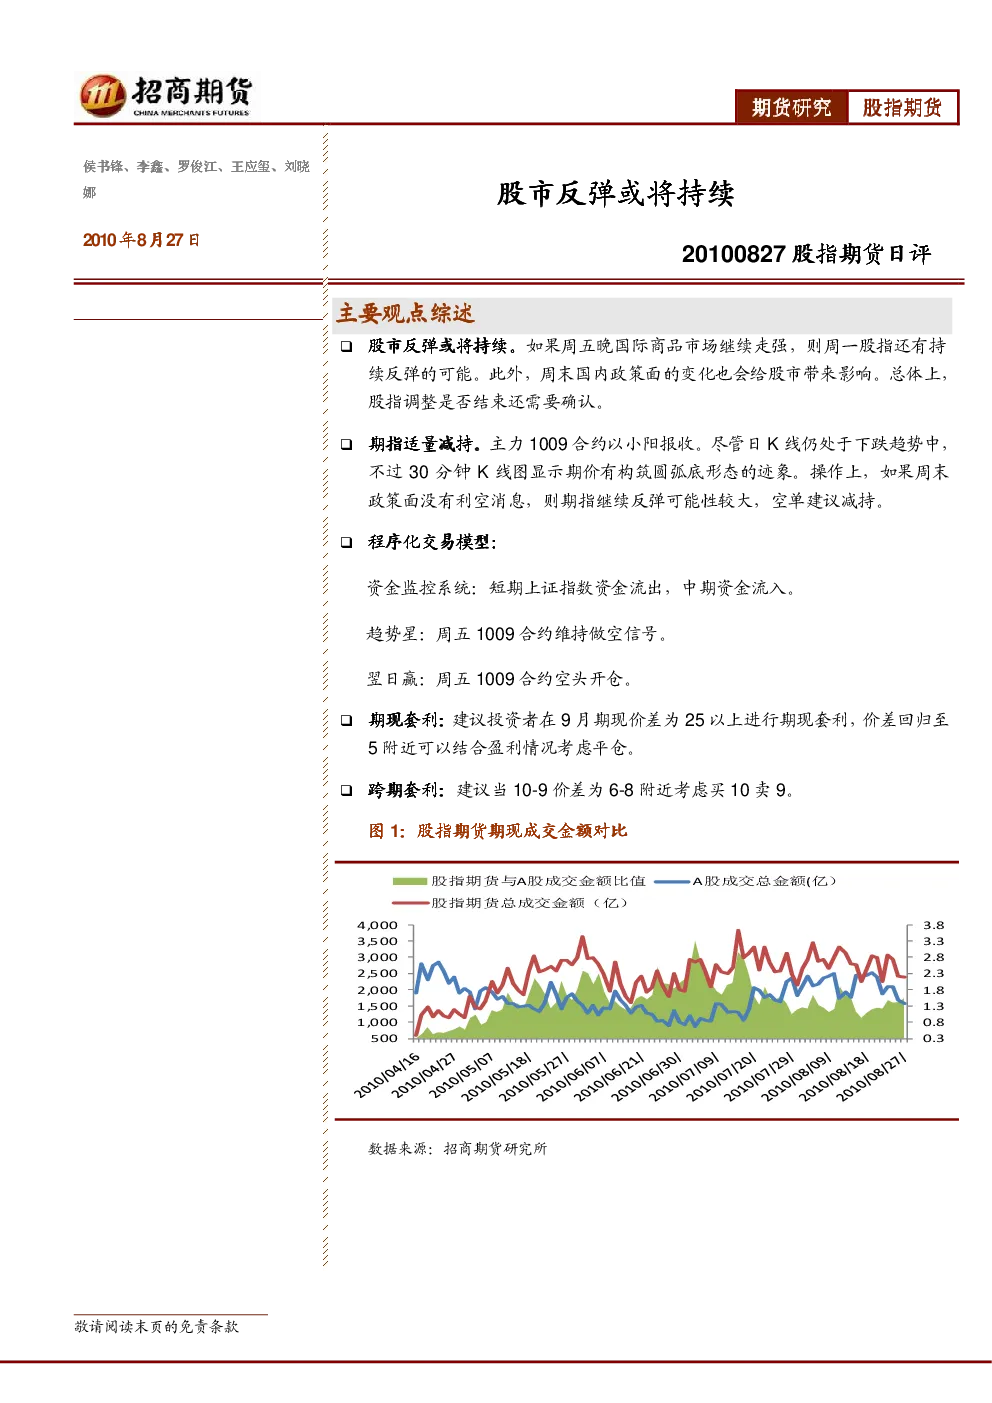Image resolution: width=992 pixels, height=1403 pixels.
Task: Click the subtitle 20100827 股指期货日评
Action: (806, 254)
